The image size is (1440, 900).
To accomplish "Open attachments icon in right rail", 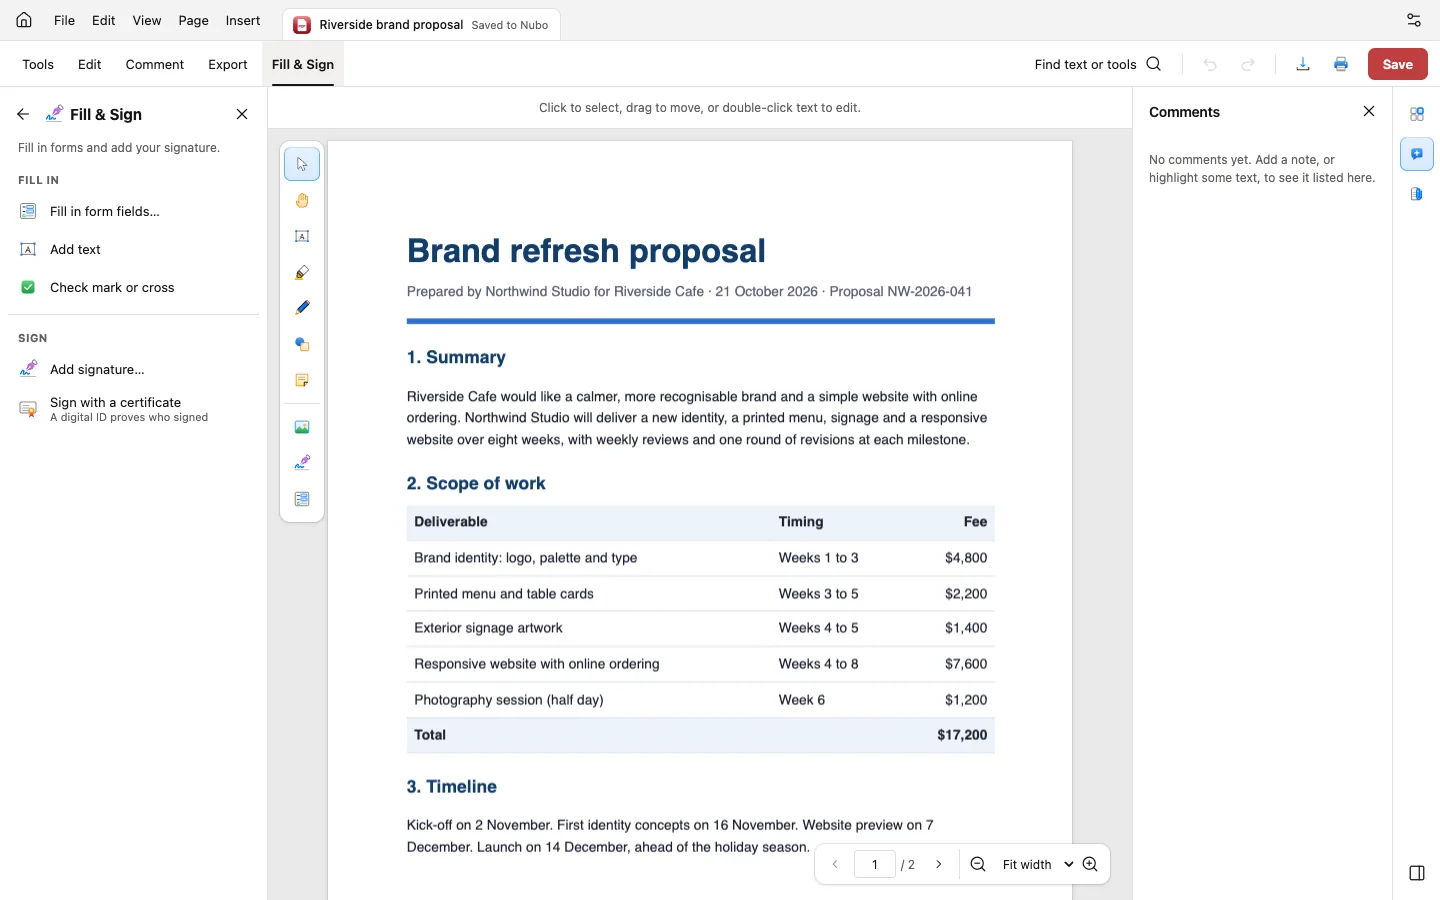I will (x=1417, y=194).
